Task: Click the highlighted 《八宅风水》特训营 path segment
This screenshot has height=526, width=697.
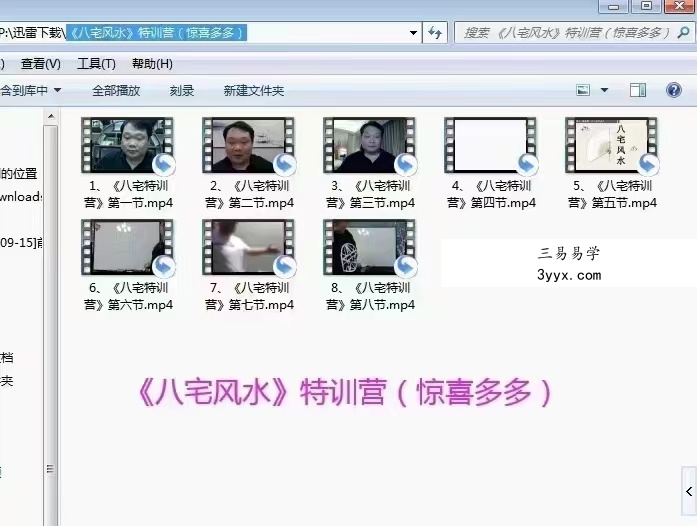Action: click(x=156, y=33)
